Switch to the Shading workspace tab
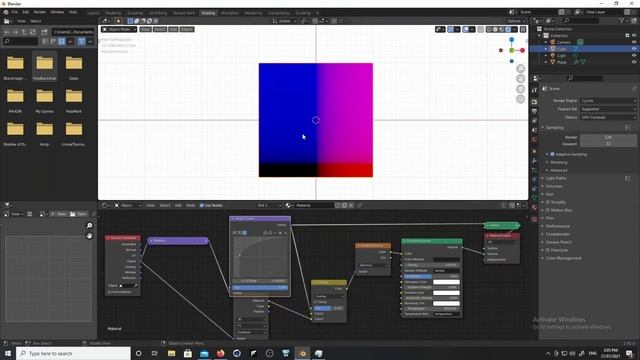The height and width of the screenshot is (360, 640). [208, 13]
